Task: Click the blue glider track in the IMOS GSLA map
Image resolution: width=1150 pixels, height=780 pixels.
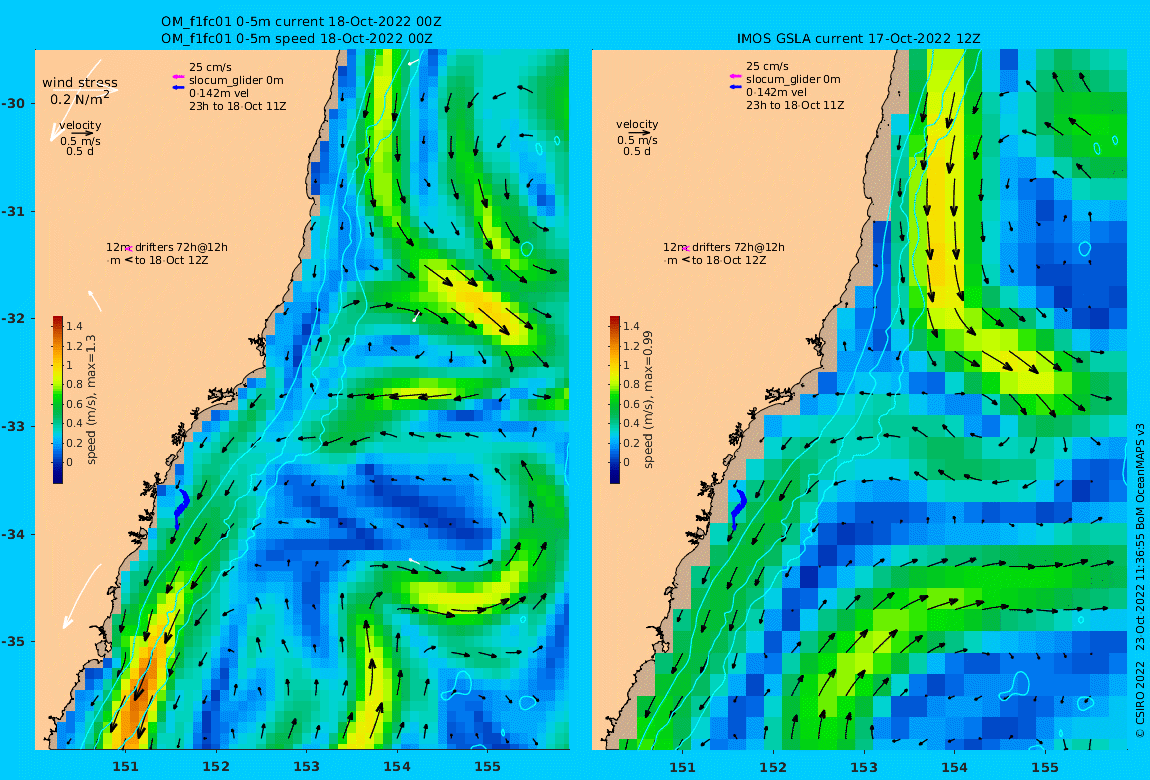Action: pyautogui.click(x=737, y=509)
